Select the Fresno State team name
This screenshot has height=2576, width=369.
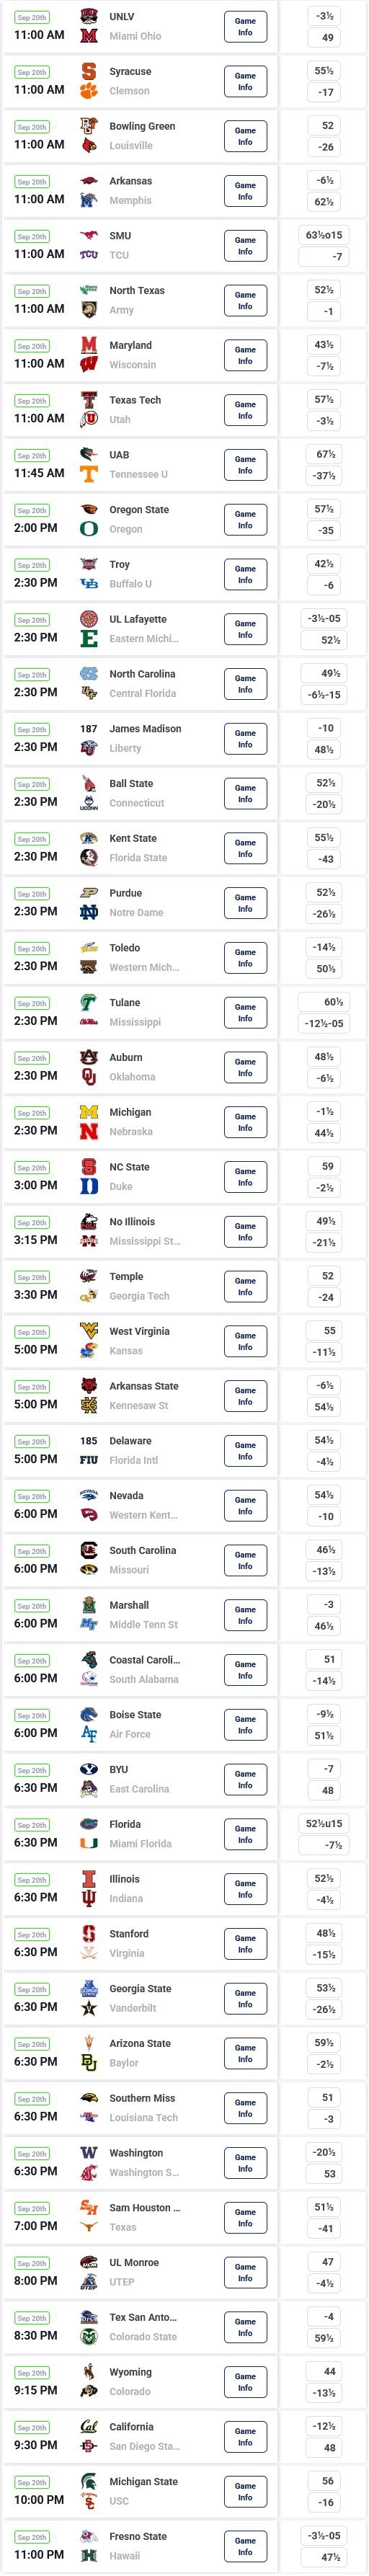[138, 2537]
